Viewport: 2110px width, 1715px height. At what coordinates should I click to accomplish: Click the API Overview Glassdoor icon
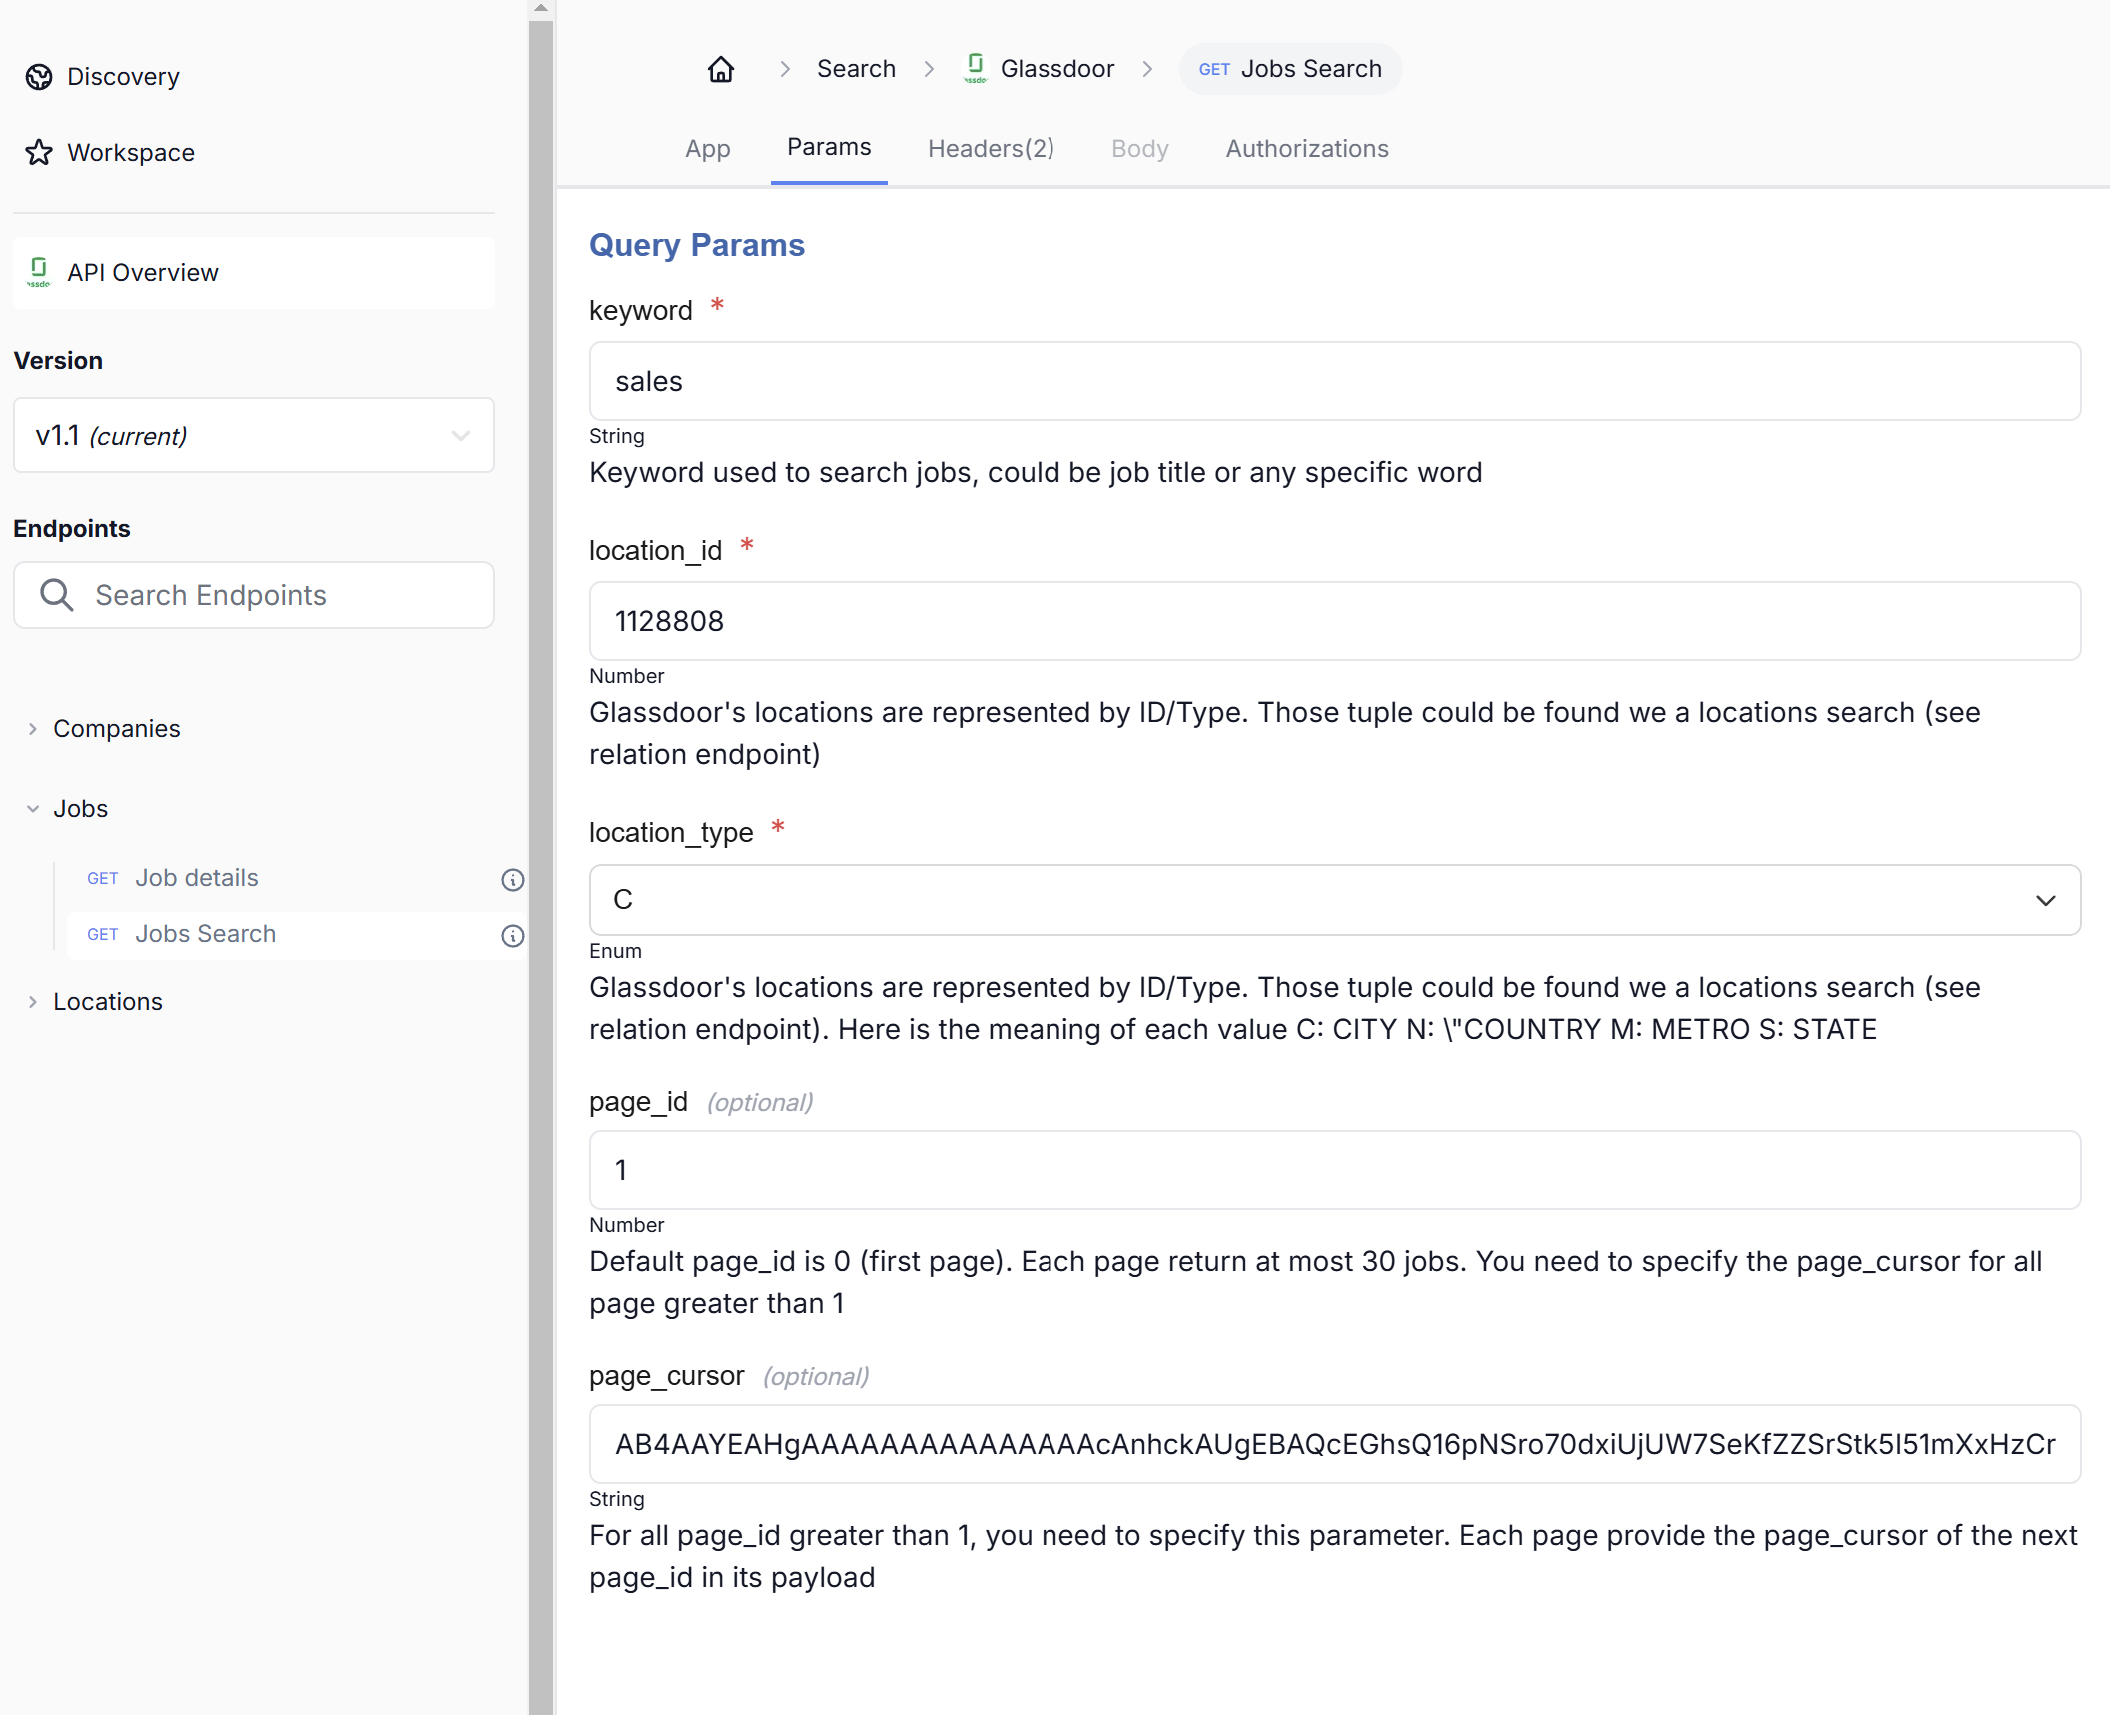(39, 272)
